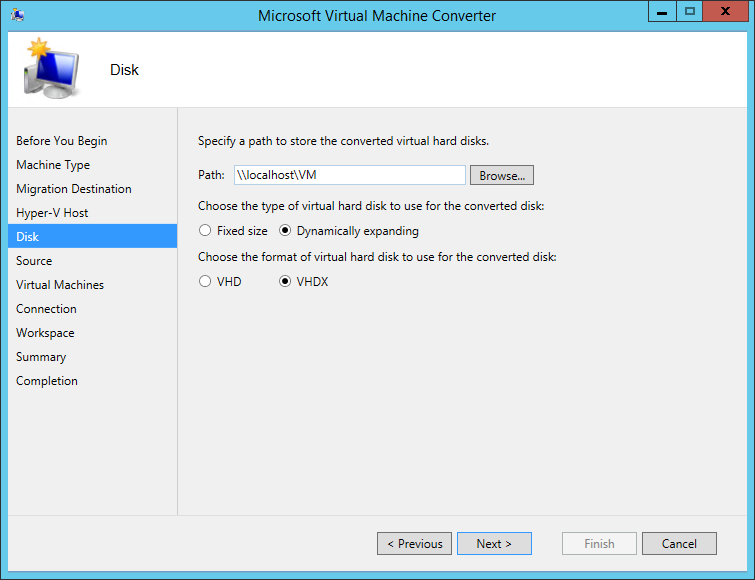Open the Virtual Machines step
The width and height of the screenshot is (755, 580).
tap(60, 284)
